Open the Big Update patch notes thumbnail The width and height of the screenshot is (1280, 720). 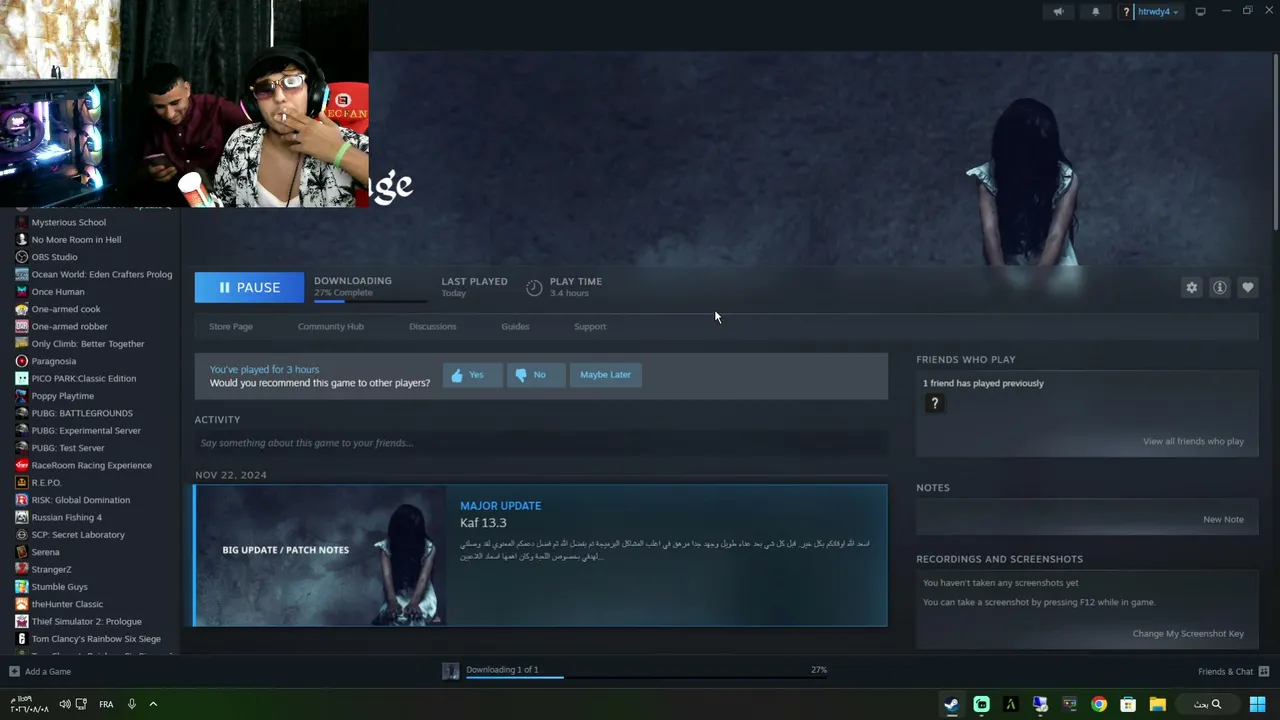tap(320, 555)
